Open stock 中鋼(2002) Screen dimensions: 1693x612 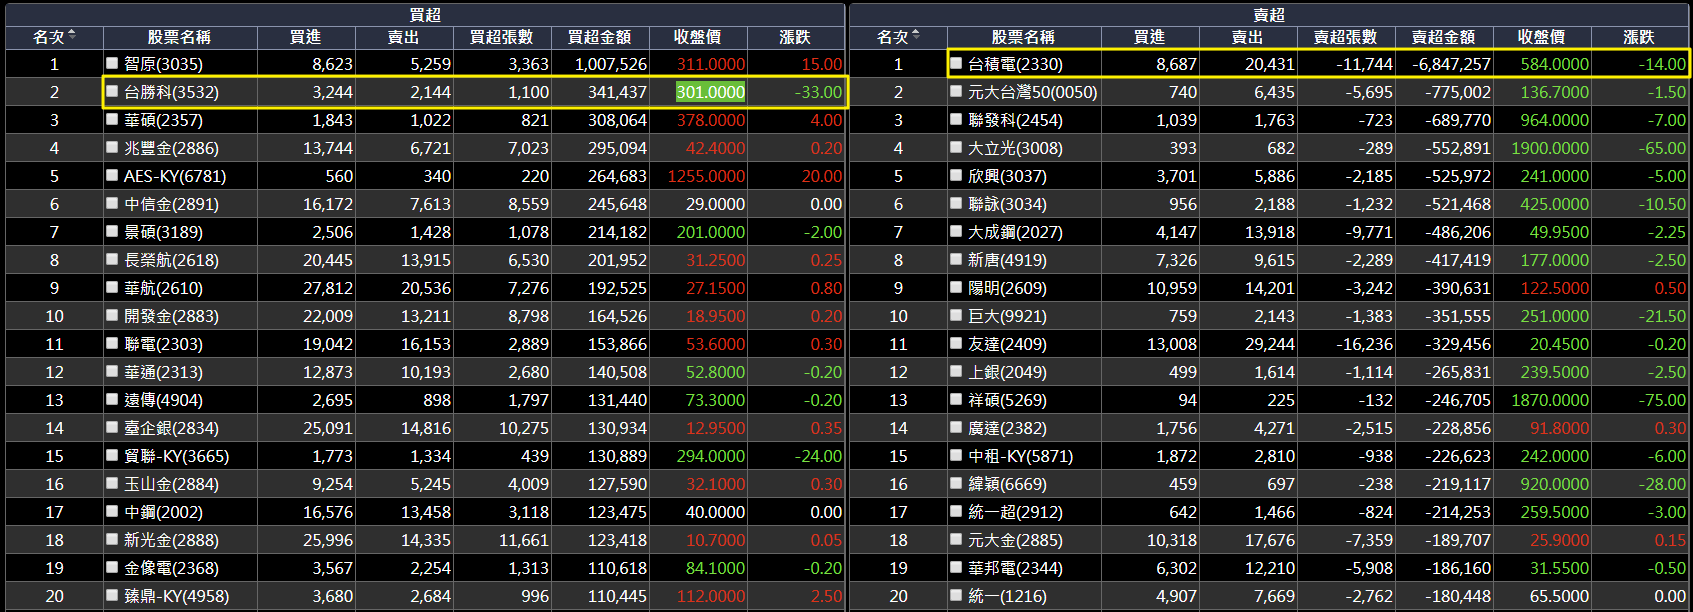click(x=163, y=512)
